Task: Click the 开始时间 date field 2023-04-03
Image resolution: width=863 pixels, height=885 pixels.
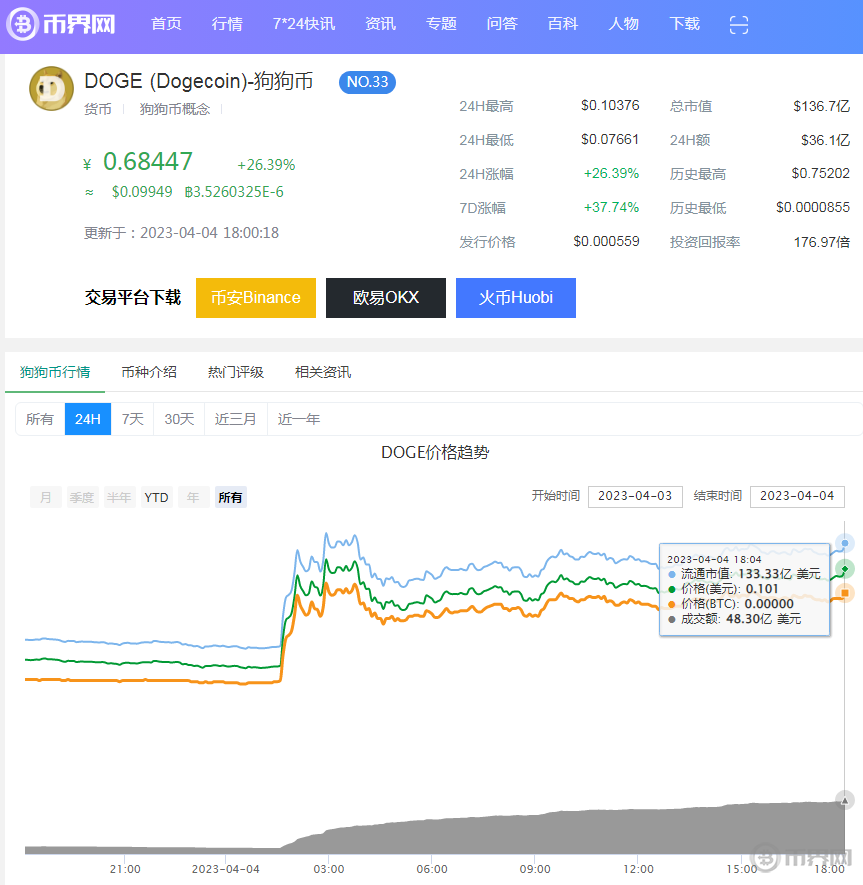Action: (x=635, y=496)
